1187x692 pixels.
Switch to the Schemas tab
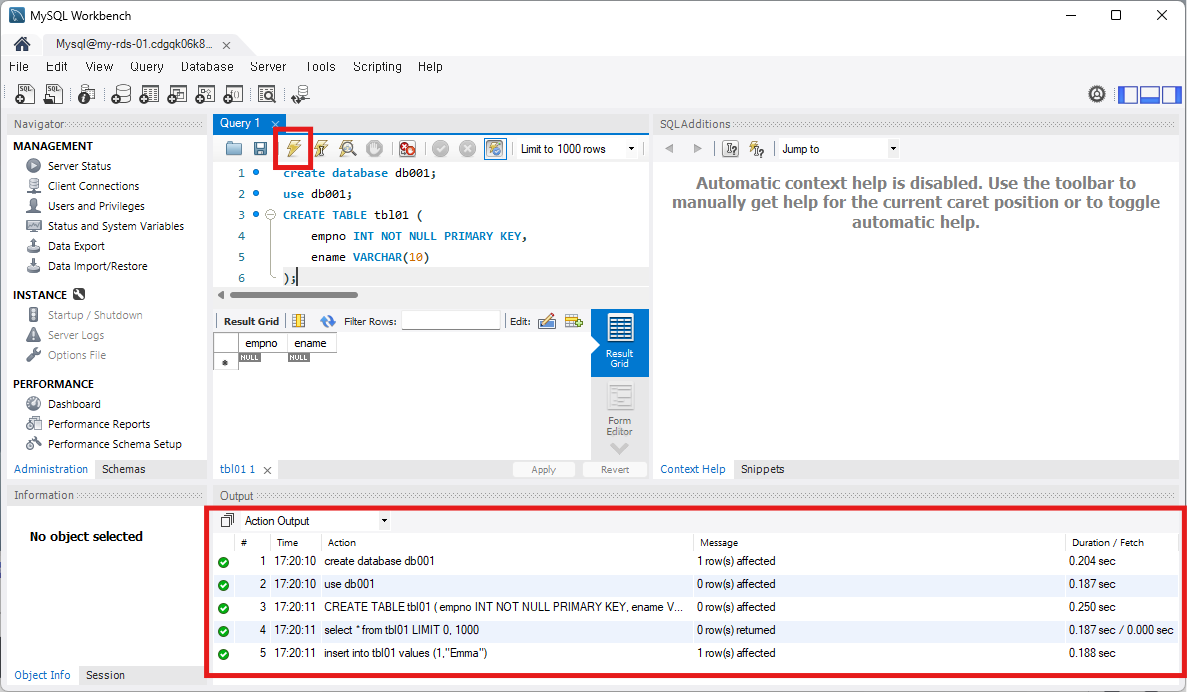click(x=123, y=469)
